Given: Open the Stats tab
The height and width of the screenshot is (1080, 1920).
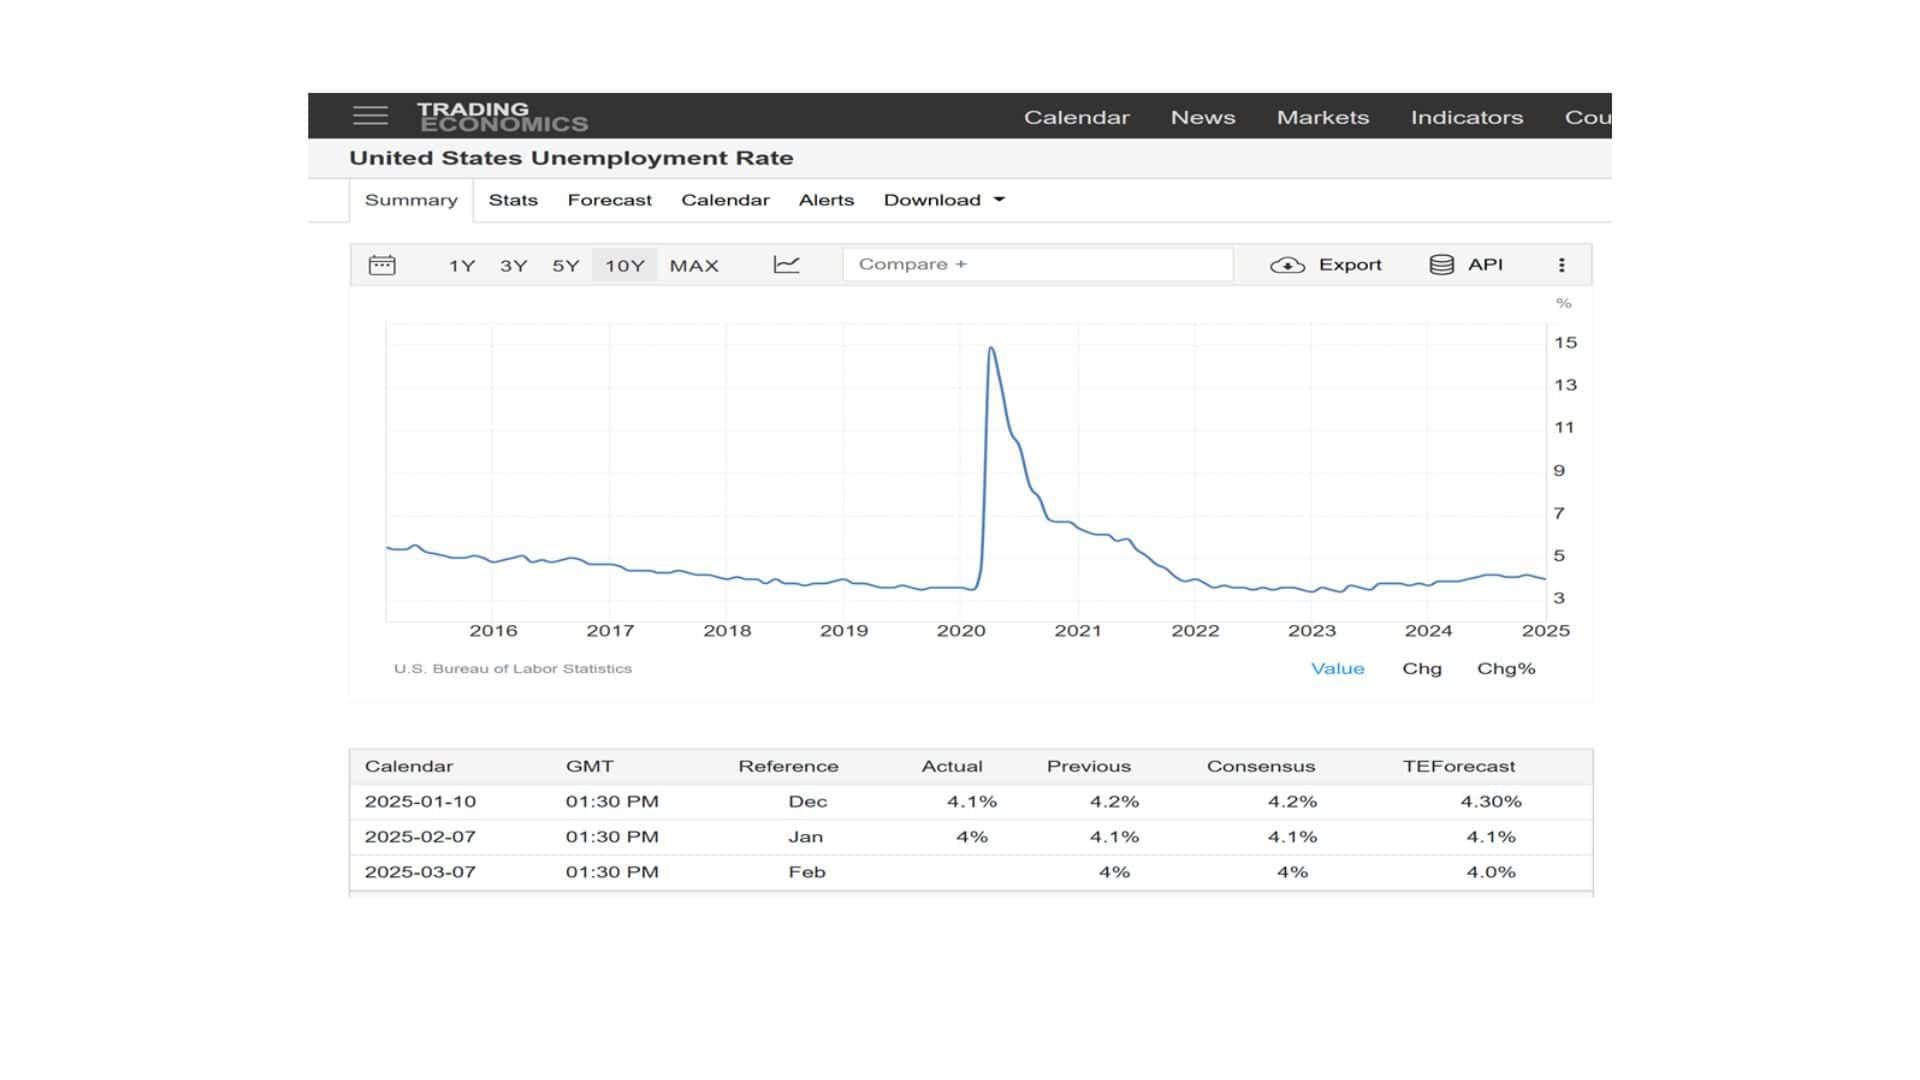Looking at the screenshot, I should pyautogui.click(x=513, y=200).
